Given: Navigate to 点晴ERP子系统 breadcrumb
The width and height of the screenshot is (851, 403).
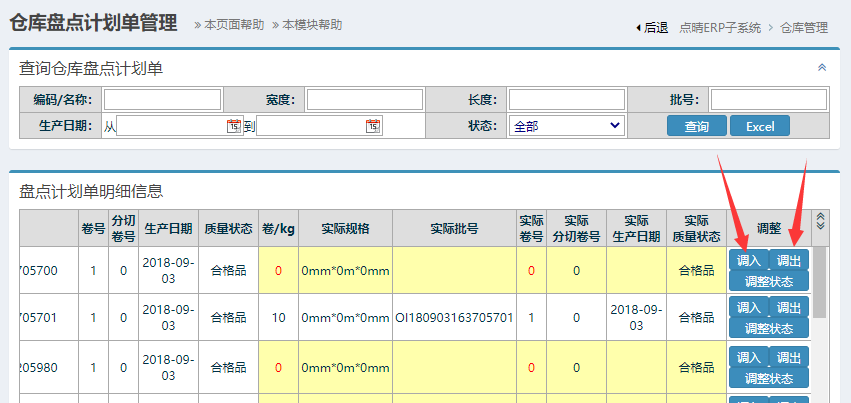Looking at the screenshot, I should click(720, 28).
